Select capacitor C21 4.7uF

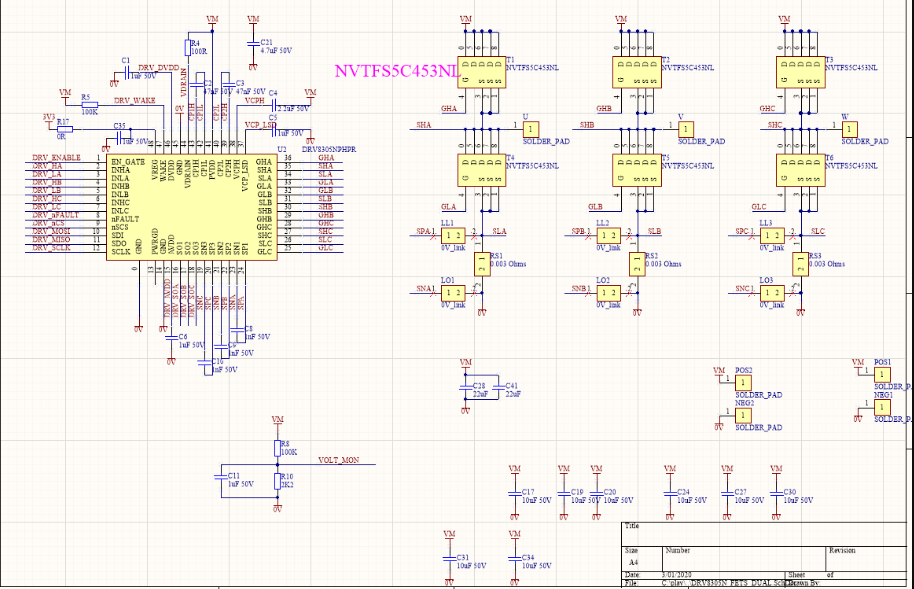coord(253,44)
